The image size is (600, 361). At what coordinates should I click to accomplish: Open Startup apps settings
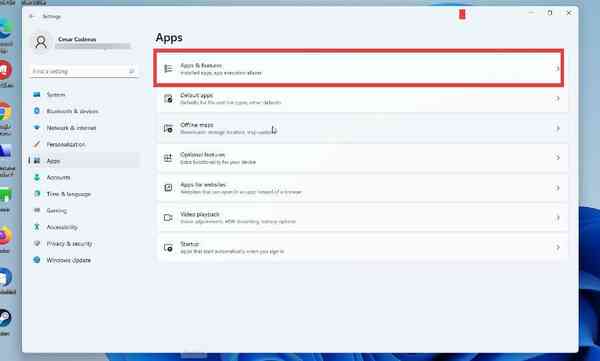(362, 247)
